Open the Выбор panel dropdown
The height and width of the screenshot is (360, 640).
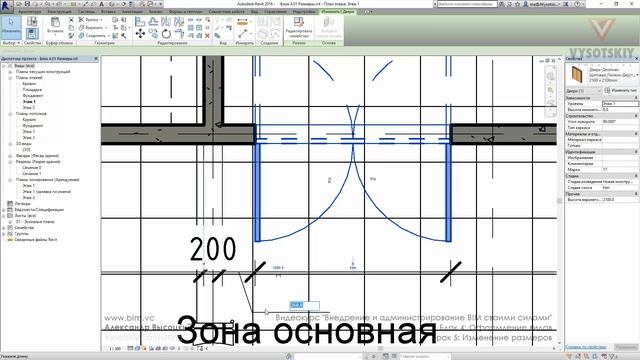pos(11,42)
